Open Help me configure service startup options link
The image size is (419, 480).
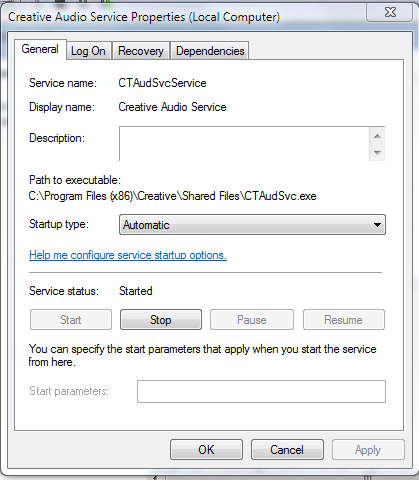[x=128, y=255]
